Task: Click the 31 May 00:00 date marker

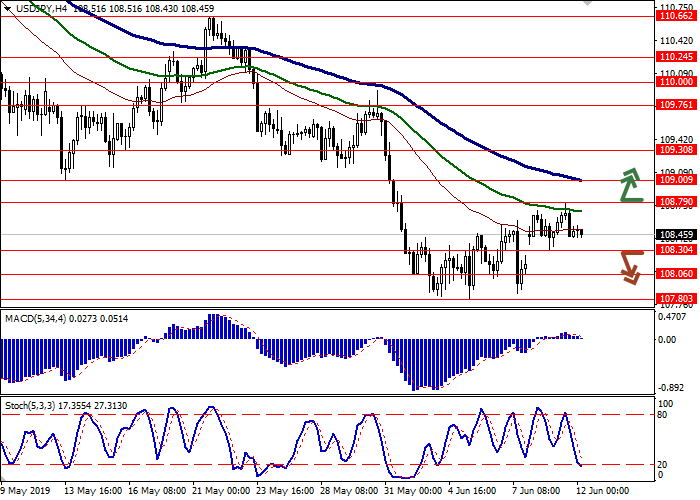Action: click(x=414, y=492)
